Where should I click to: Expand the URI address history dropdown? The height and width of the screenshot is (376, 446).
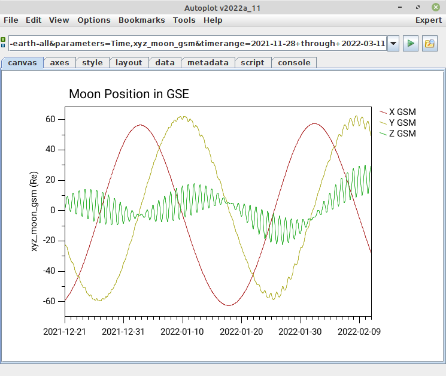pos(393,44)
